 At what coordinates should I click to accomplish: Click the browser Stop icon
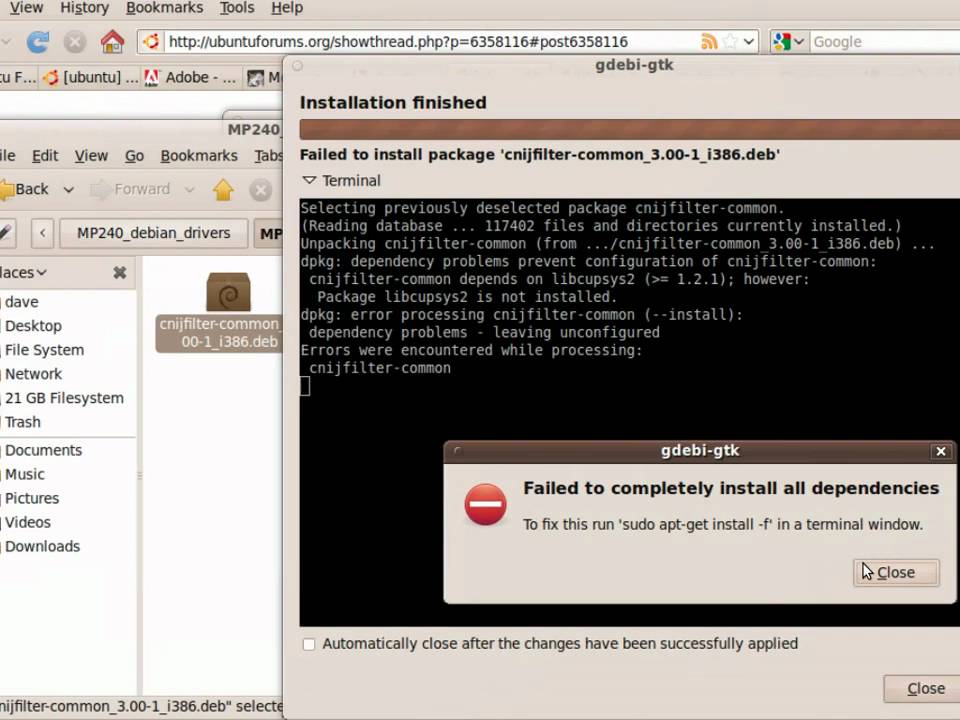pyautogui.click(x=75, y=42)
